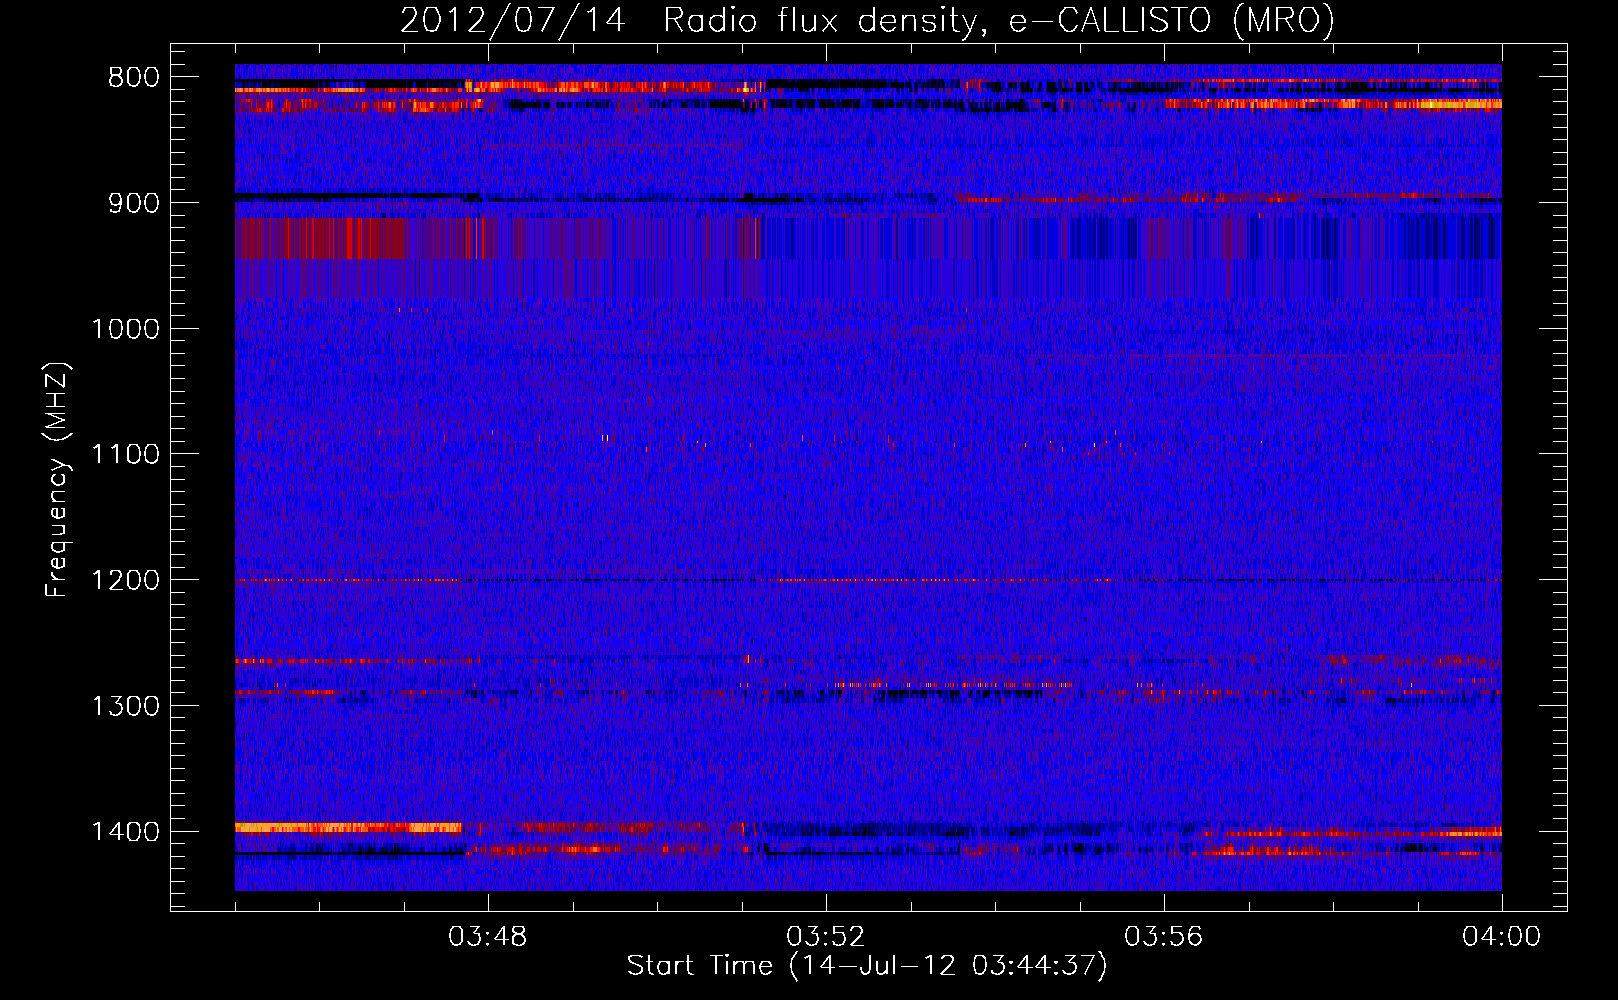
Task: Click the 03:52 time tick label
Action: point(826,937)
